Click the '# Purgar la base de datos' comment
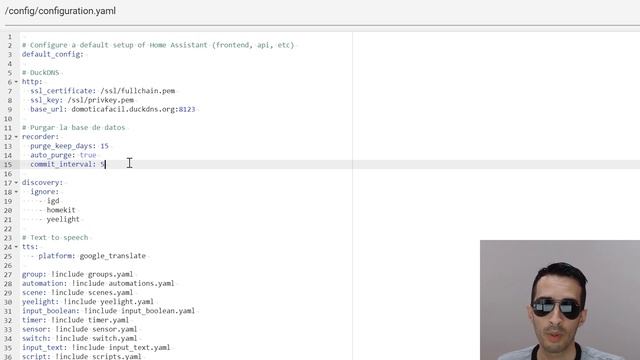The width and height of the screenshot is (640, 360). coord(73,127)
